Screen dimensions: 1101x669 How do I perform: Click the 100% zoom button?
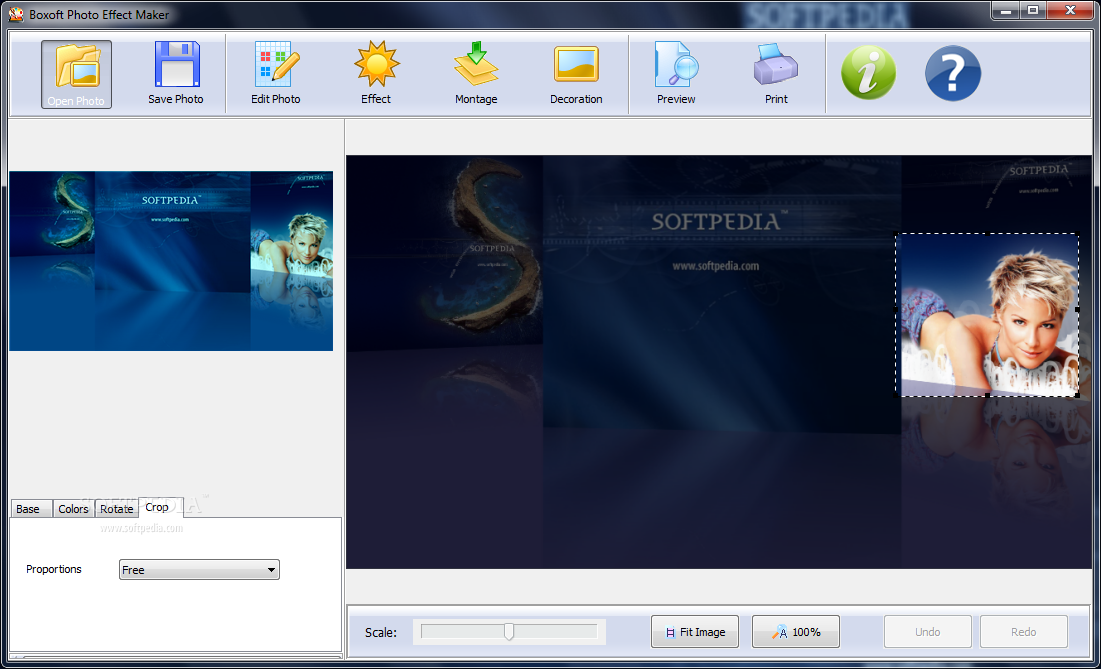click(x=796, y=632)
